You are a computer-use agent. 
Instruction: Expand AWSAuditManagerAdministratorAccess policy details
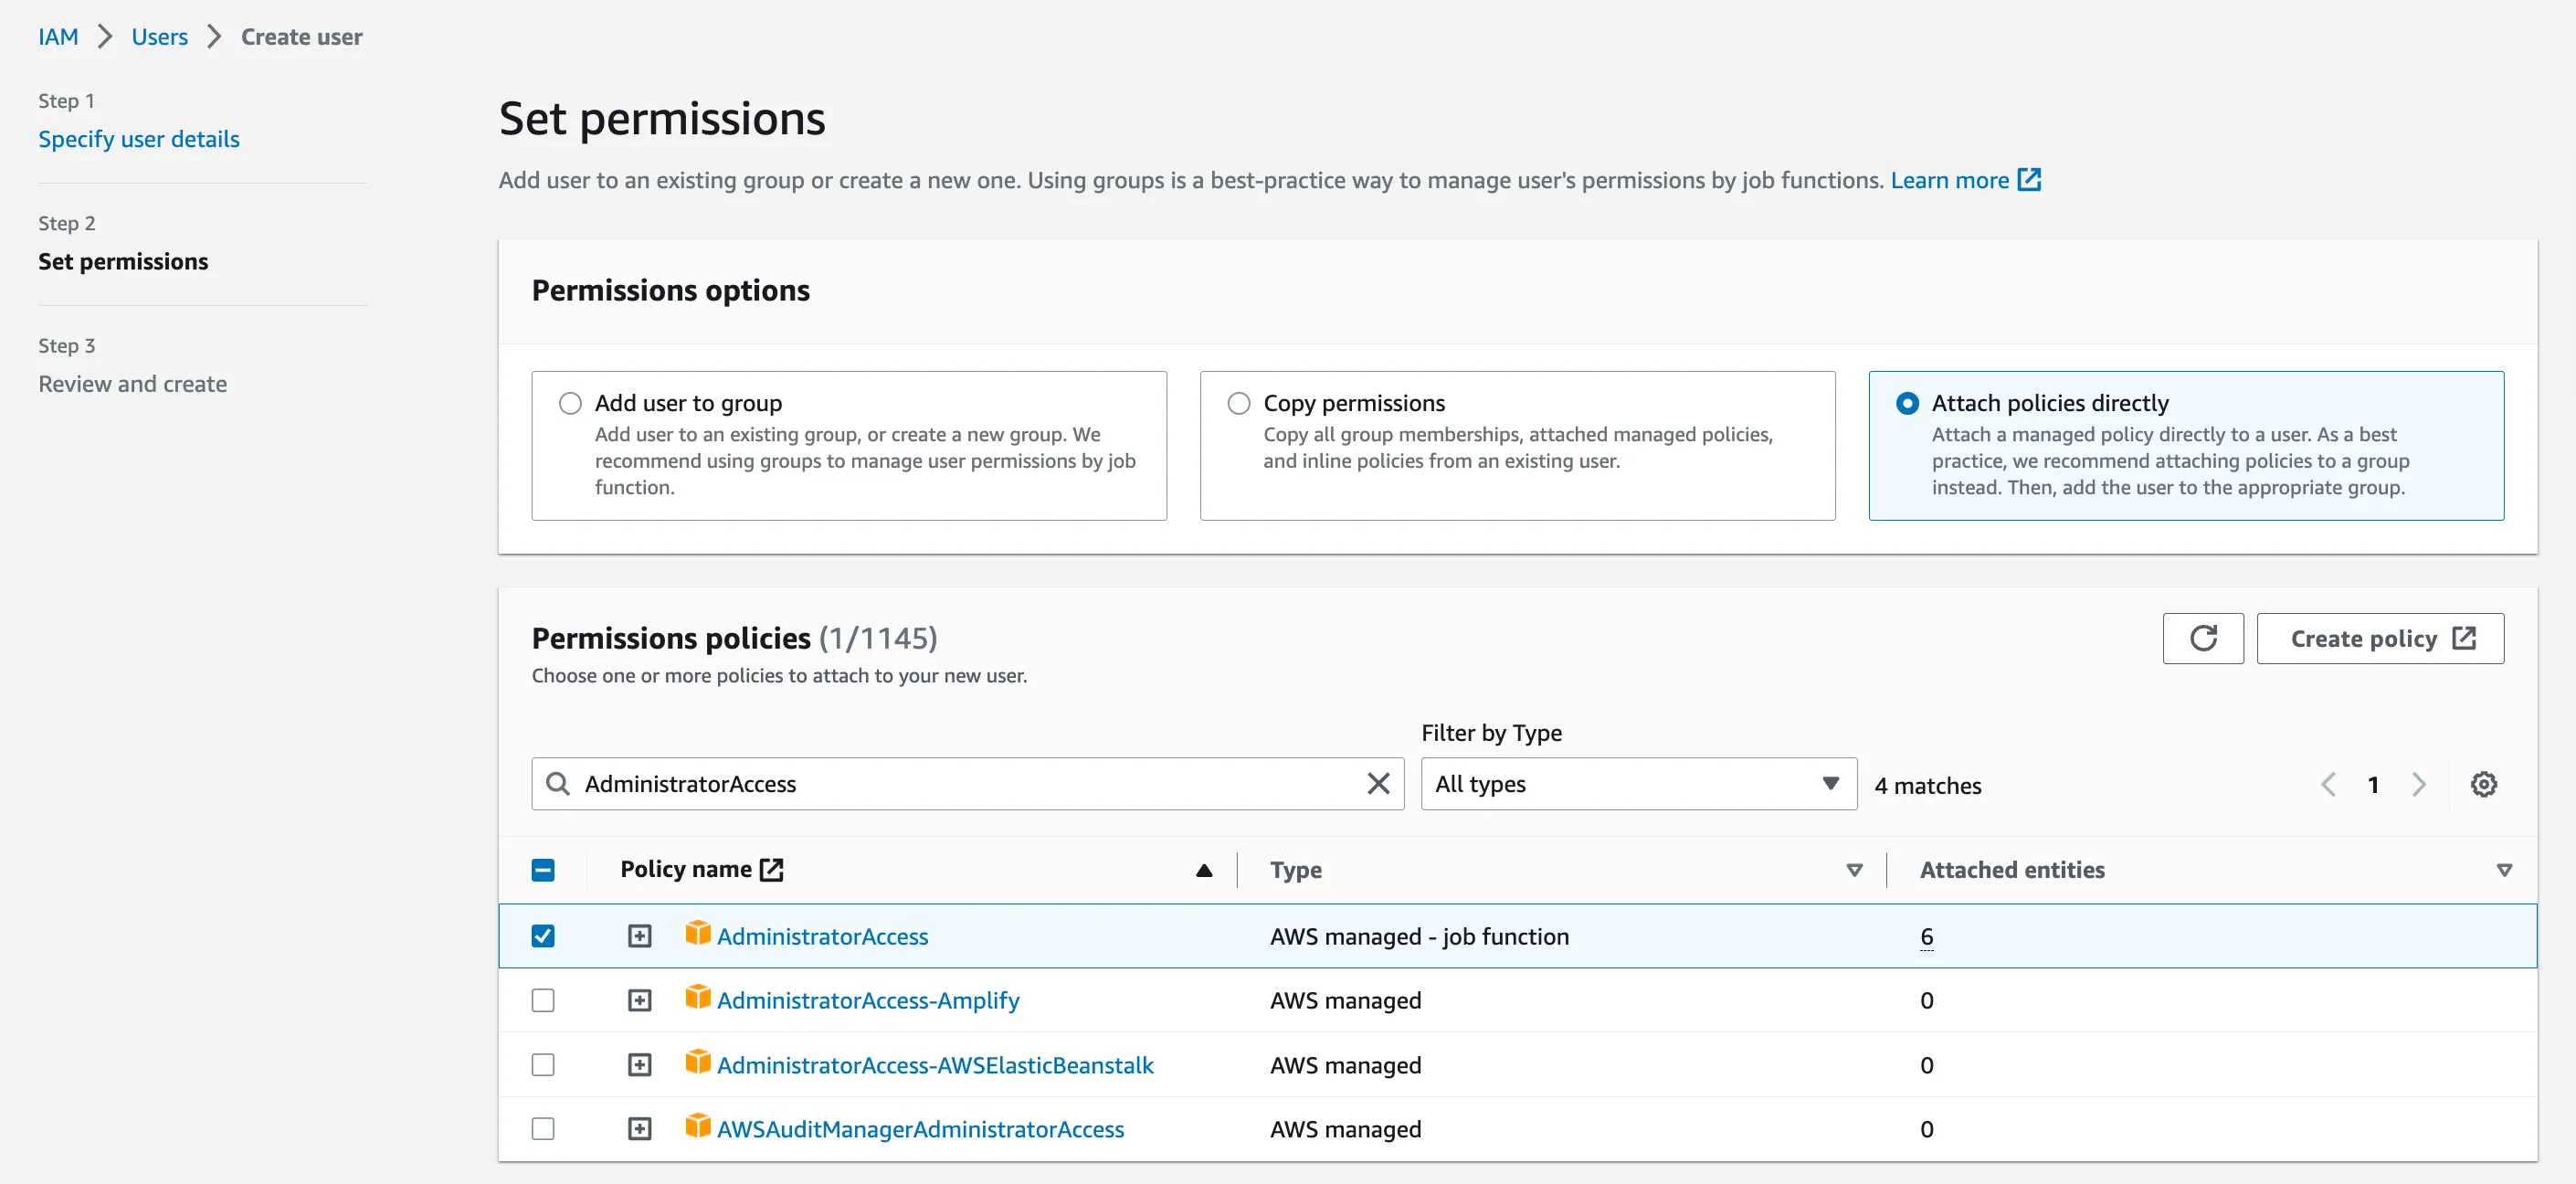pyautogui.click(x=639, y=1129)
